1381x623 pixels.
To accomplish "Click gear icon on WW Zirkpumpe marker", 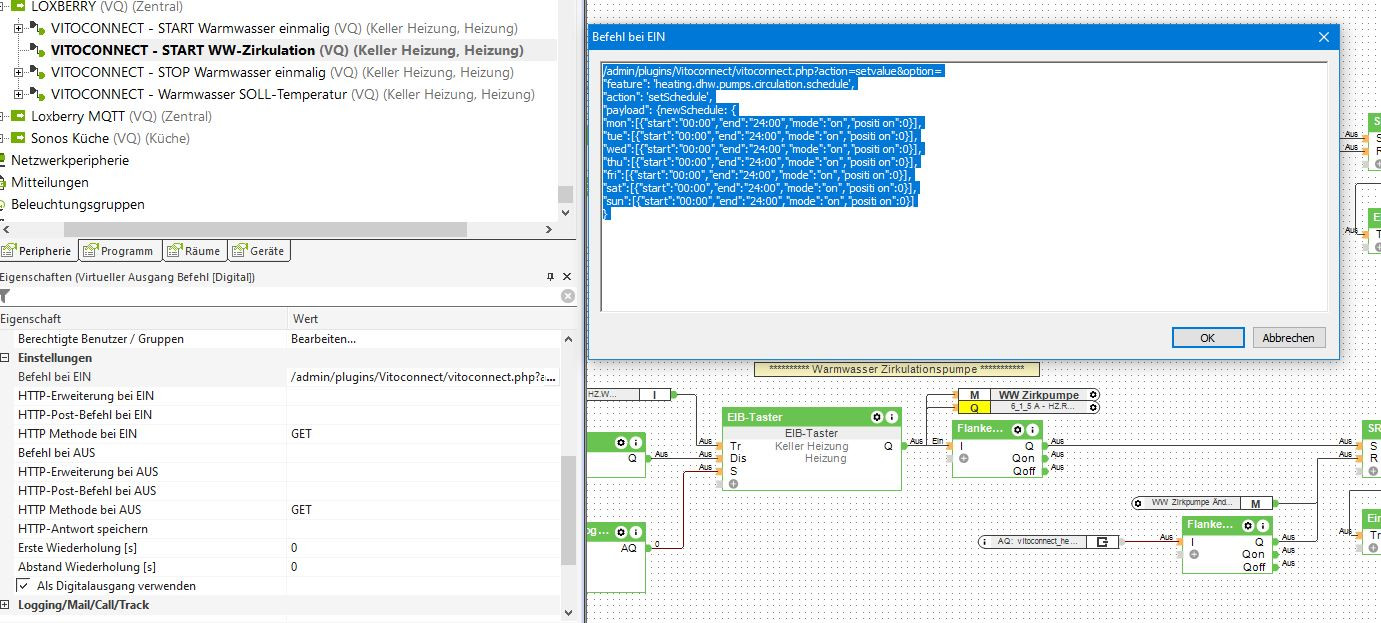I will point(1092,395).
